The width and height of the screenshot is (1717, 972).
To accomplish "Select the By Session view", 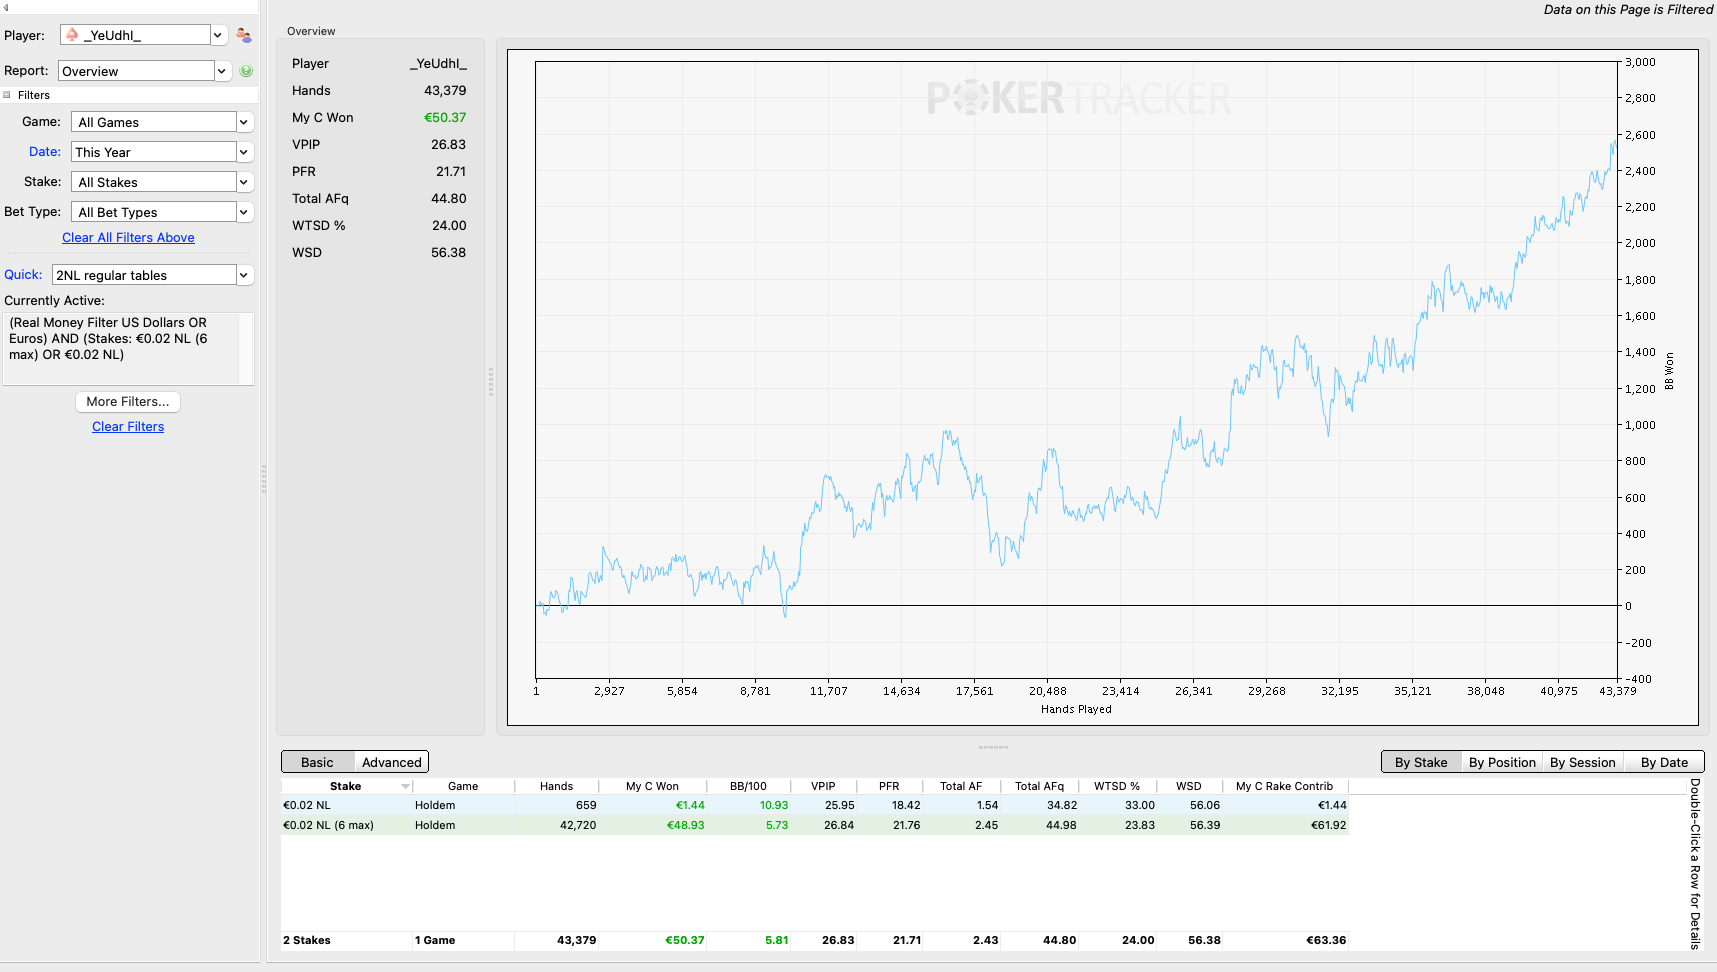I will click(x=1582, y=762).
